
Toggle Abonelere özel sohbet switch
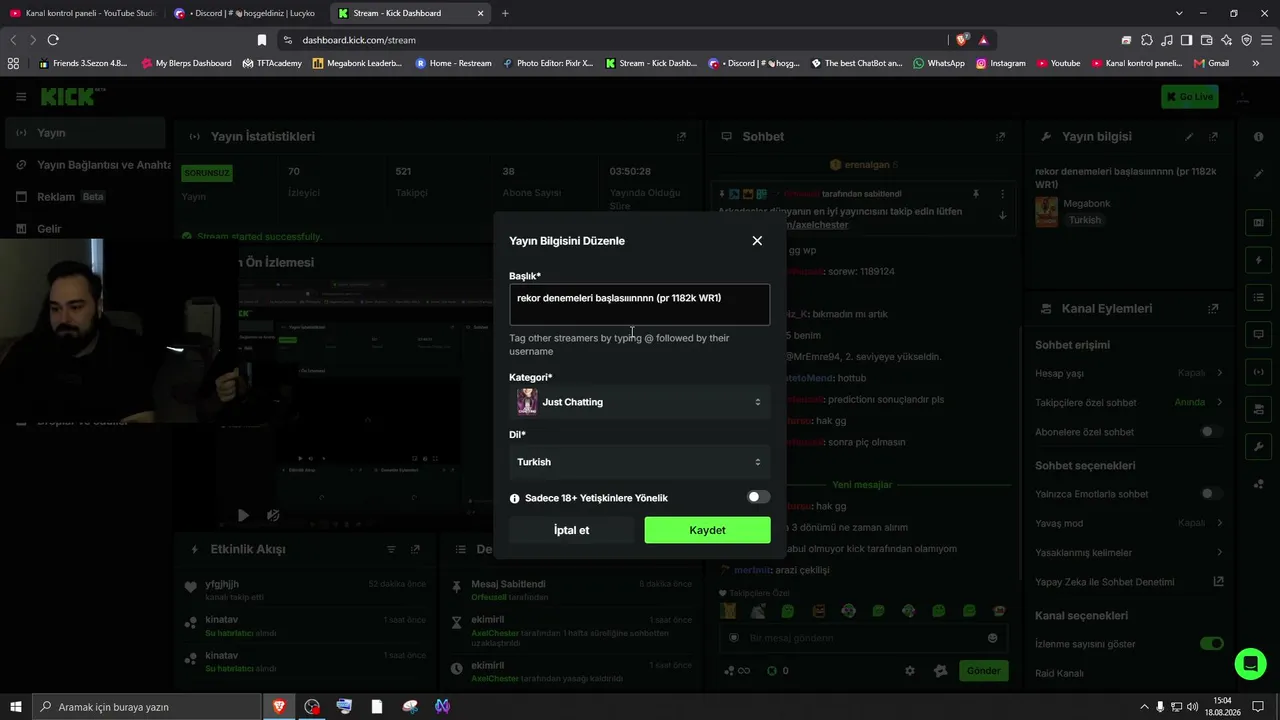point(1211,432)
